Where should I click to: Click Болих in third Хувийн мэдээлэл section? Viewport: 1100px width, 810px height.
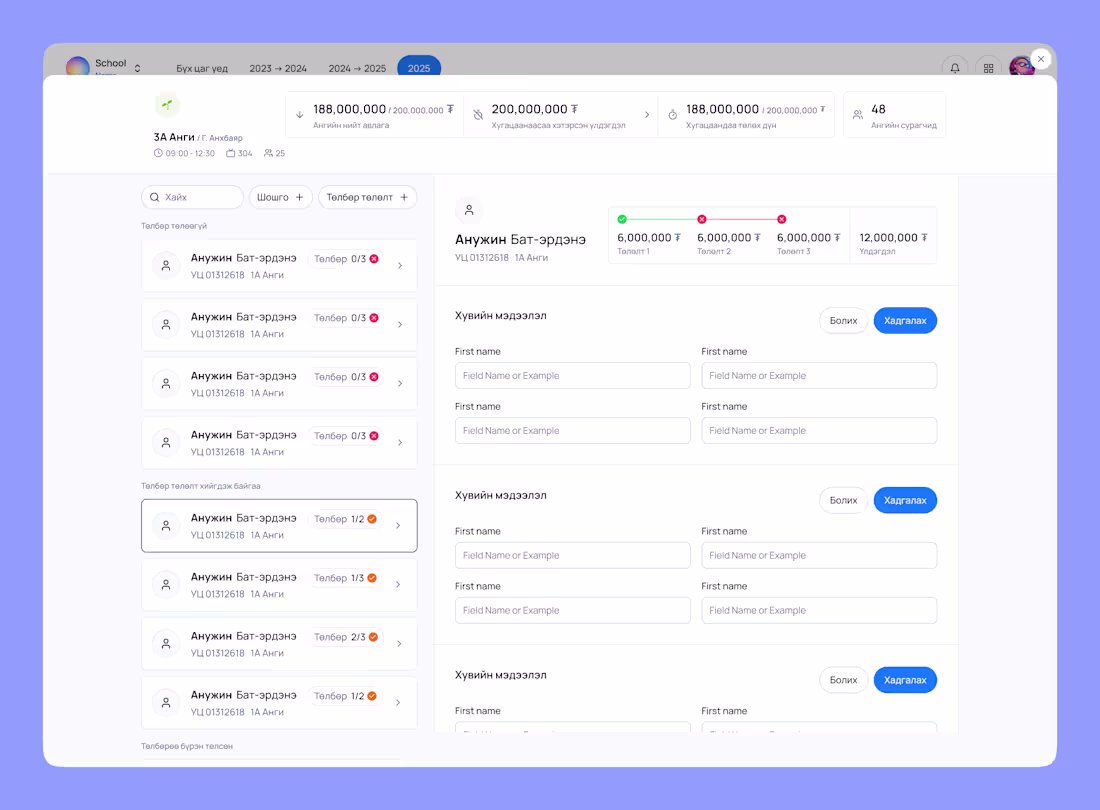pos(843,680)
